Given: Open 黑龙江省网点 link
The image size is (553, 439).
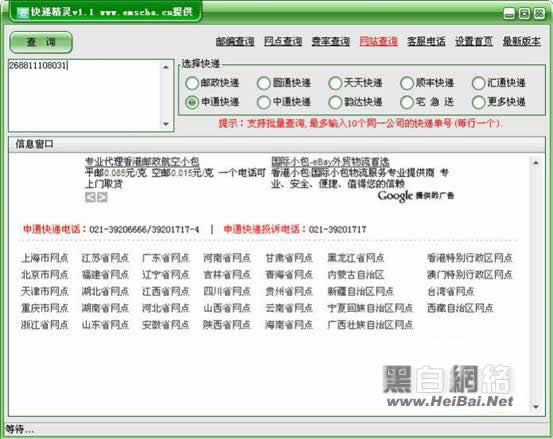Looking at the screenshot, I should click(x=356, y=258).
